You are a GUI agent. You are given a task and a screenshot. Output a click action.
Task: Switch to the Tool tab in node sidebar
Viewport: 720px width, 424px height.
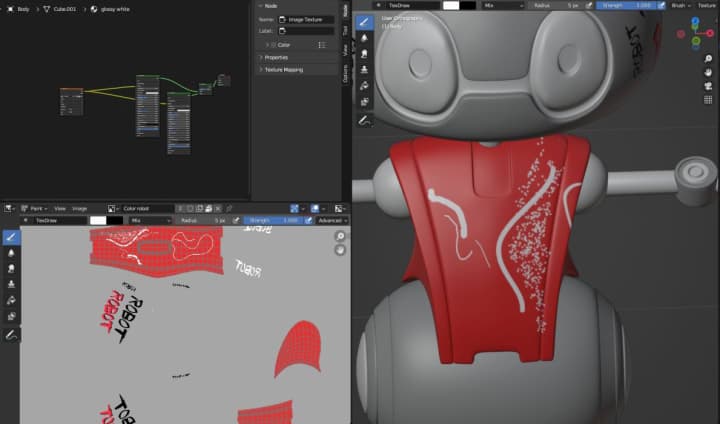click(346, 30)
